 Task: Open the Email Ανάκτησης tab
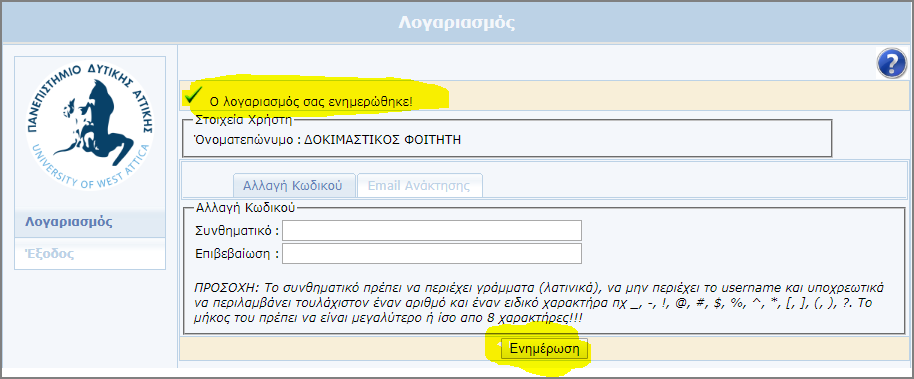[420, 186]
